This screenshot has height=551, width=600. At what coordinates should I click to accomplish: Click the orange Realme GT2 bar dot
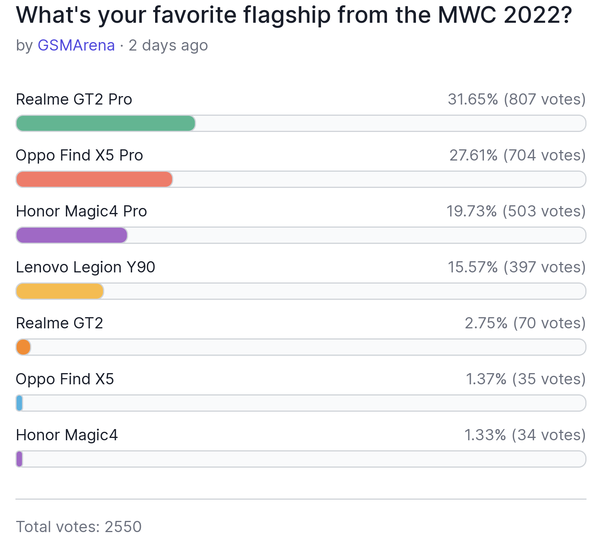point(23,347)
